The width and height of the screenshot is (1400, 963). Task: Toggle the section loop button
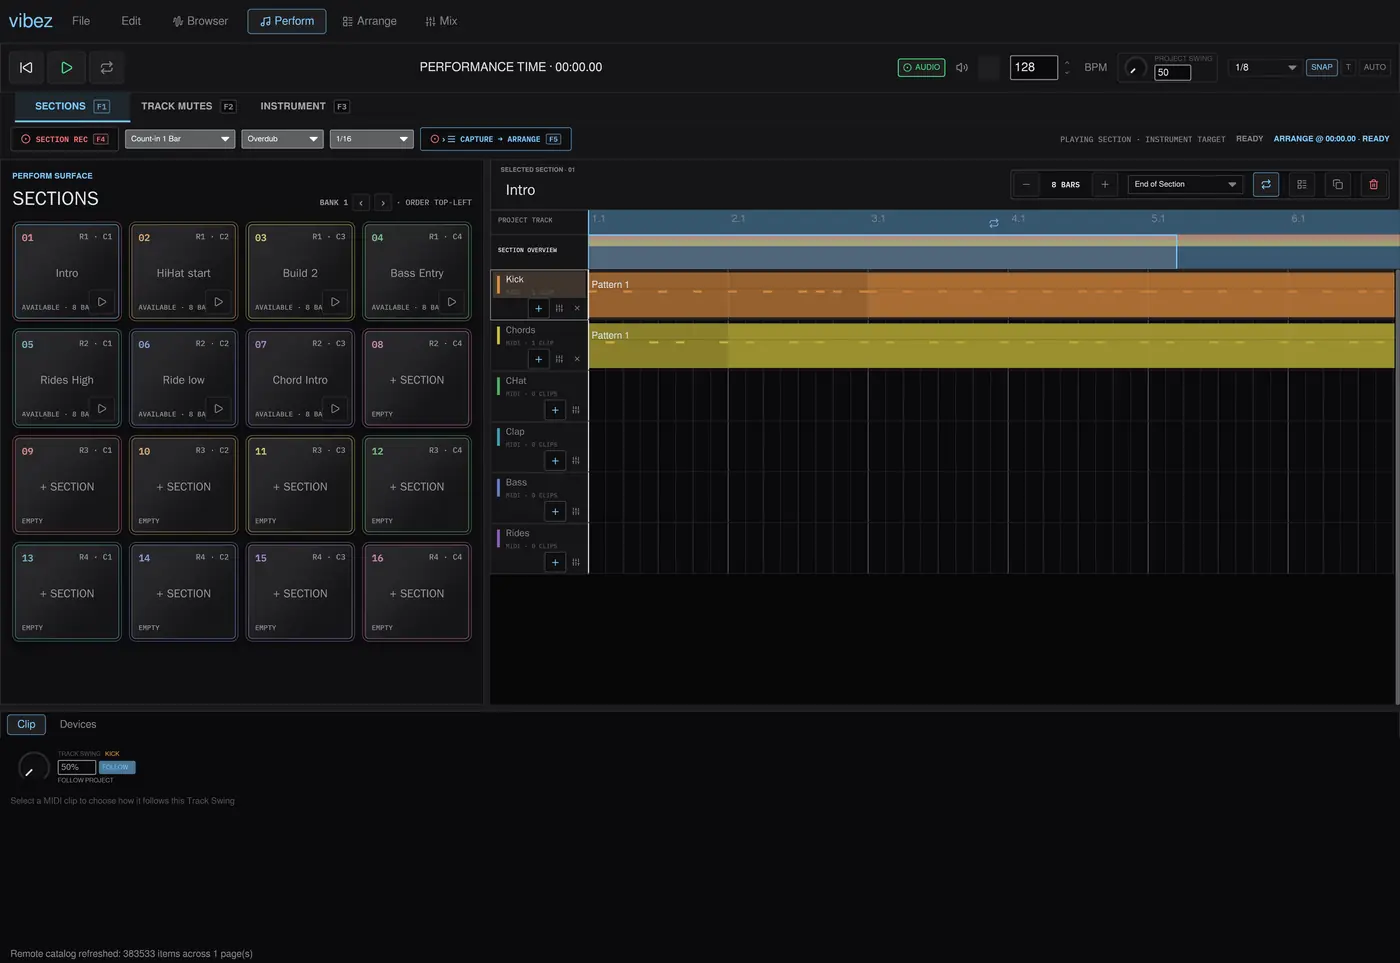click(1266, 184)
